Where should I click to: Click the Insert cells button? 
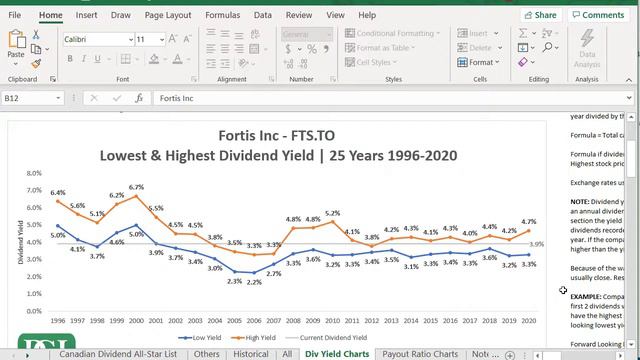[x=473, y=33]
